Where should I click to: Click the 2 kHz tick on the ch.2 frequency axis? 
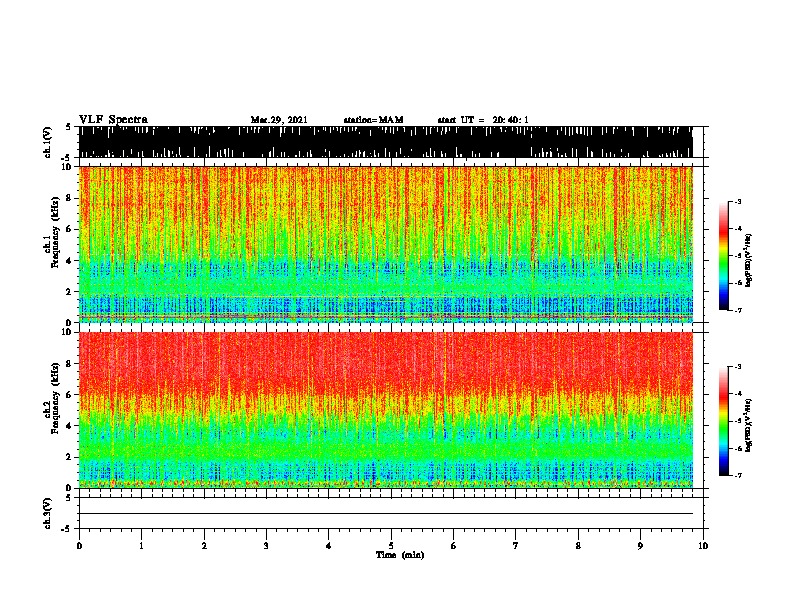70,457
